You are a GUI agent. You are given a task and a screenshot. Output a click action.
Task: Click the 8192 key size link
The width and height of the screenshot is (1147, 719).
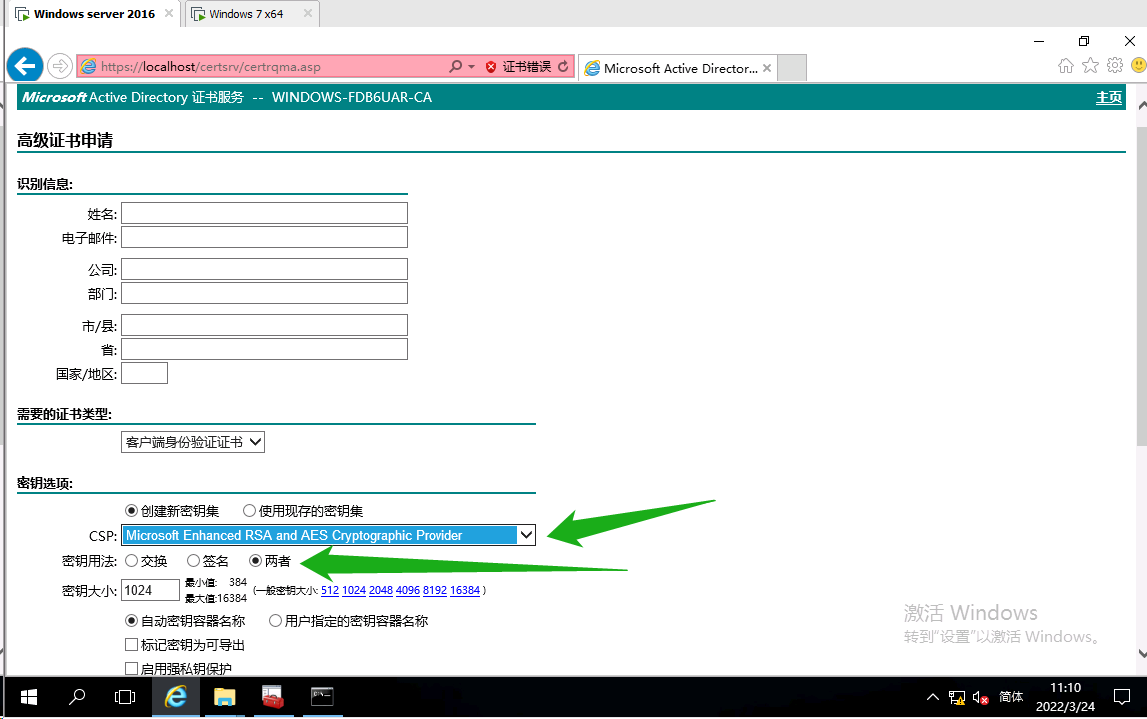coord(435,590)
